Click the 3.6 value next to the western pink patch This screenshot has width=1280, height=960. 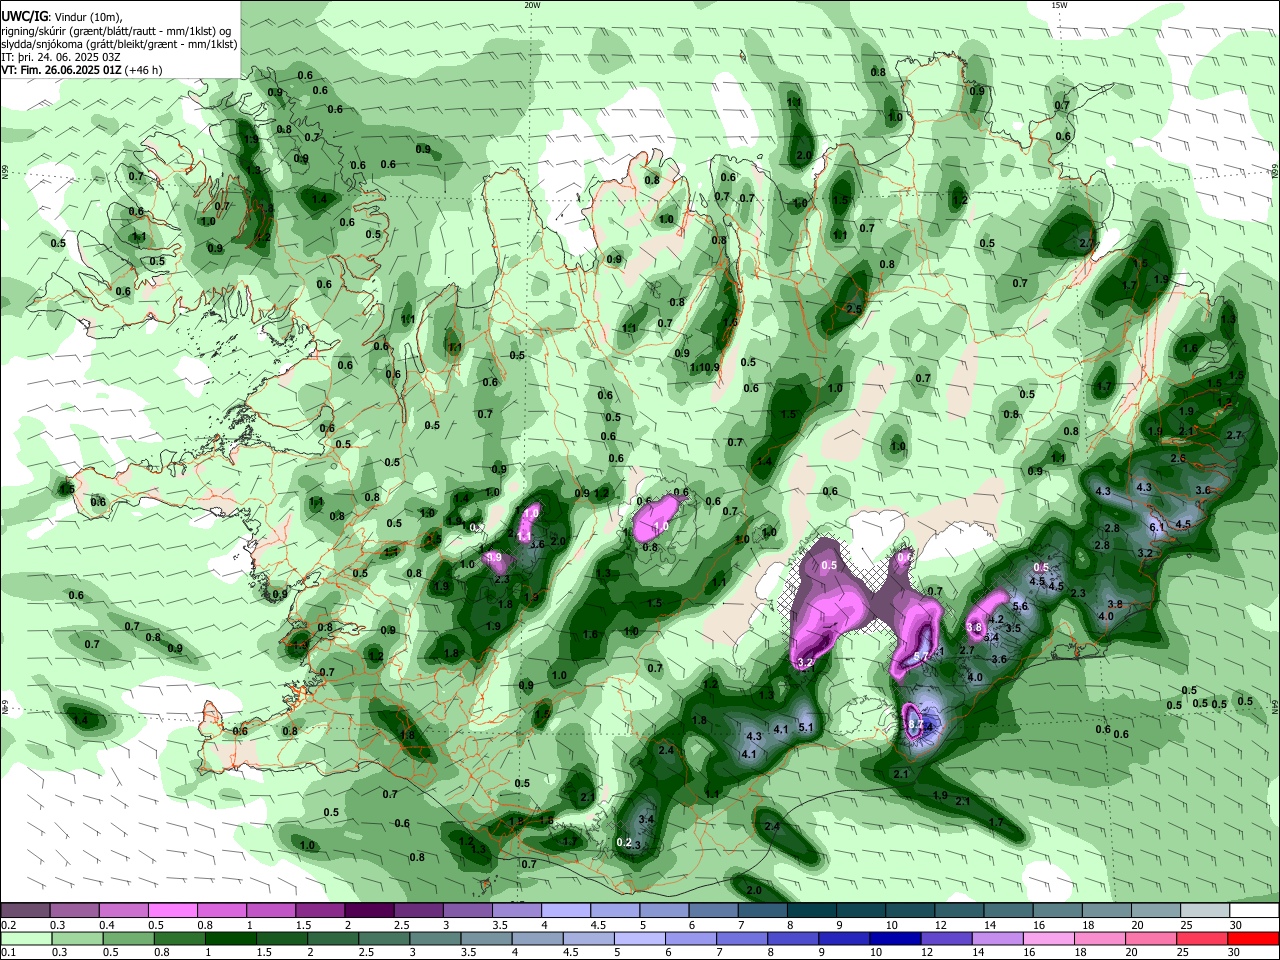click(537, 544)
